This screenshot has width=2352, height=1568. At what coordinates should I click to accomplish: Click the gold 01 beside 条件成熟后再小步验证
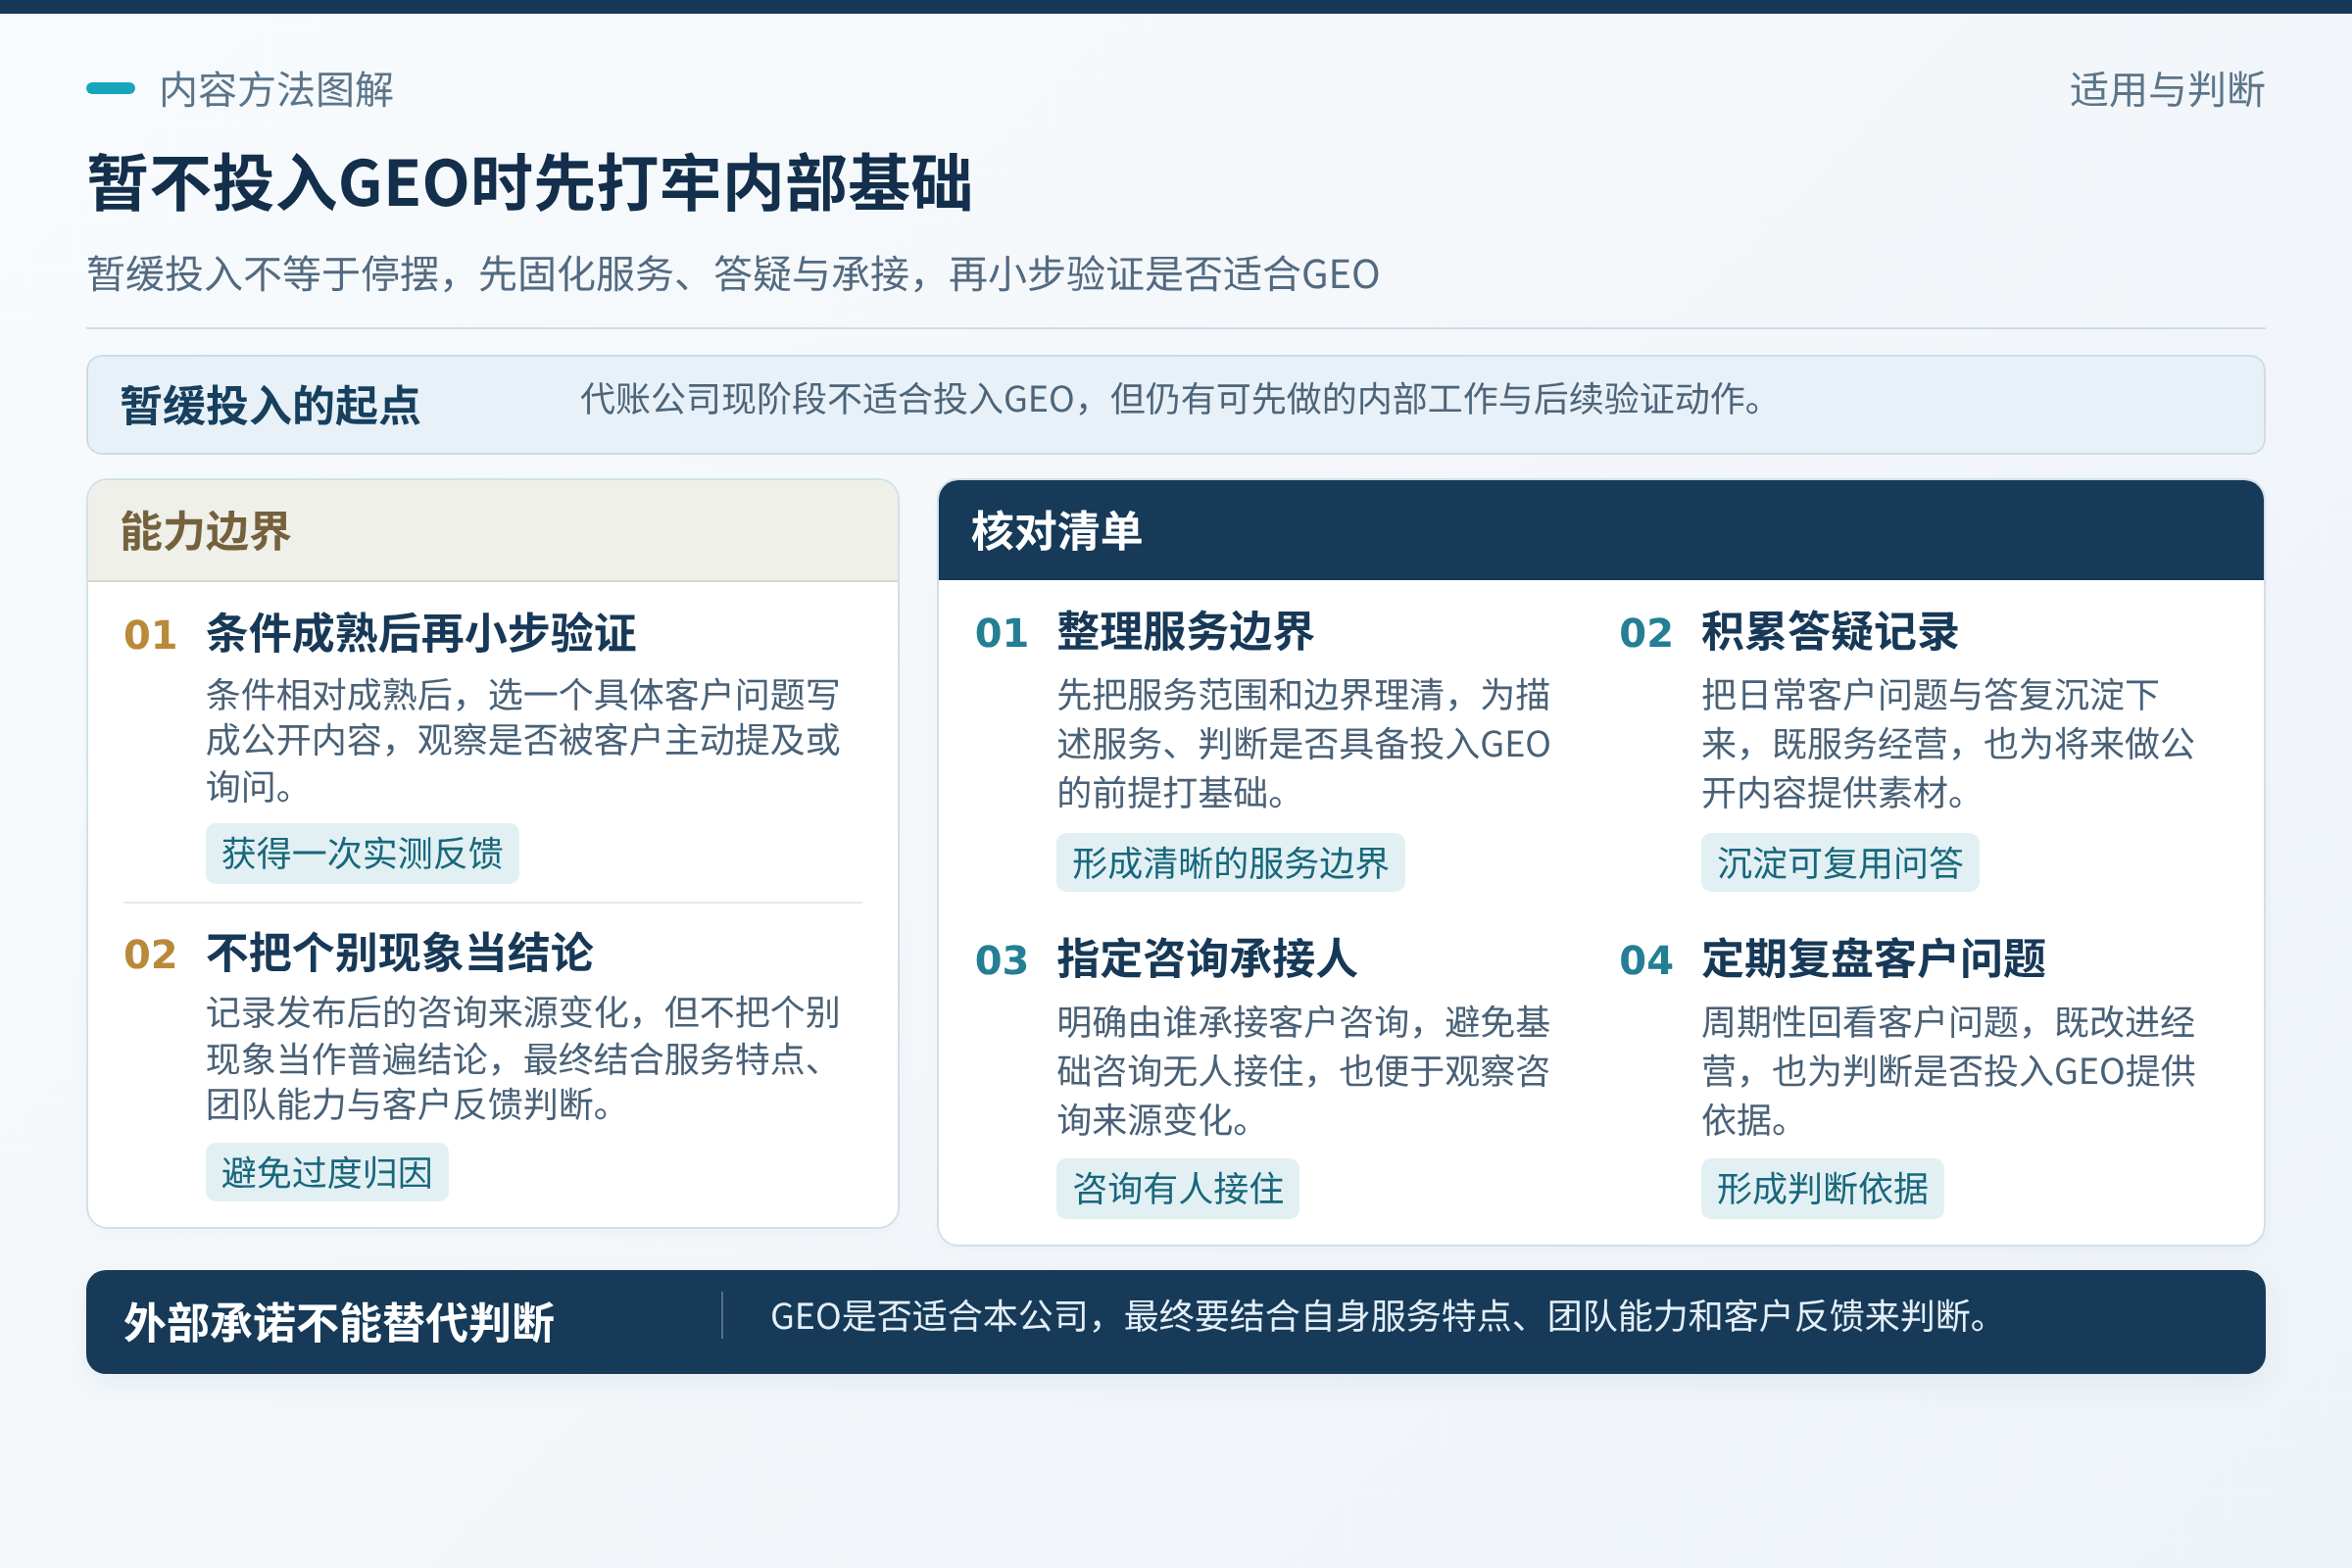pos(150,635)
